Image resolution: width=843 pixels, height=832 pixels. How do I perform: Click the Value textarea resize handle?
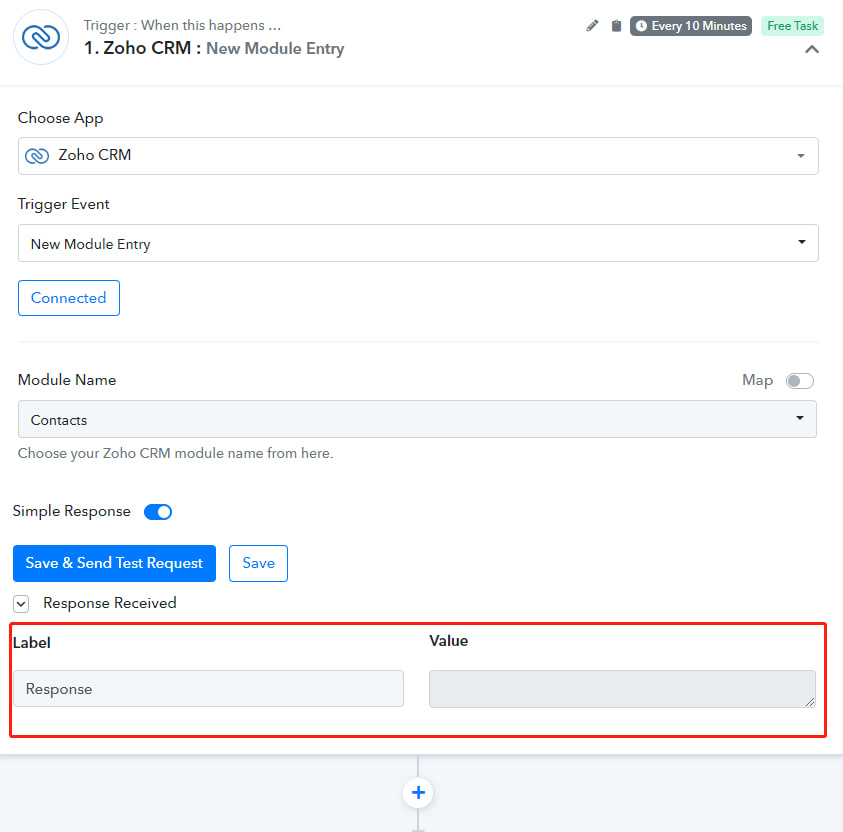810,702
